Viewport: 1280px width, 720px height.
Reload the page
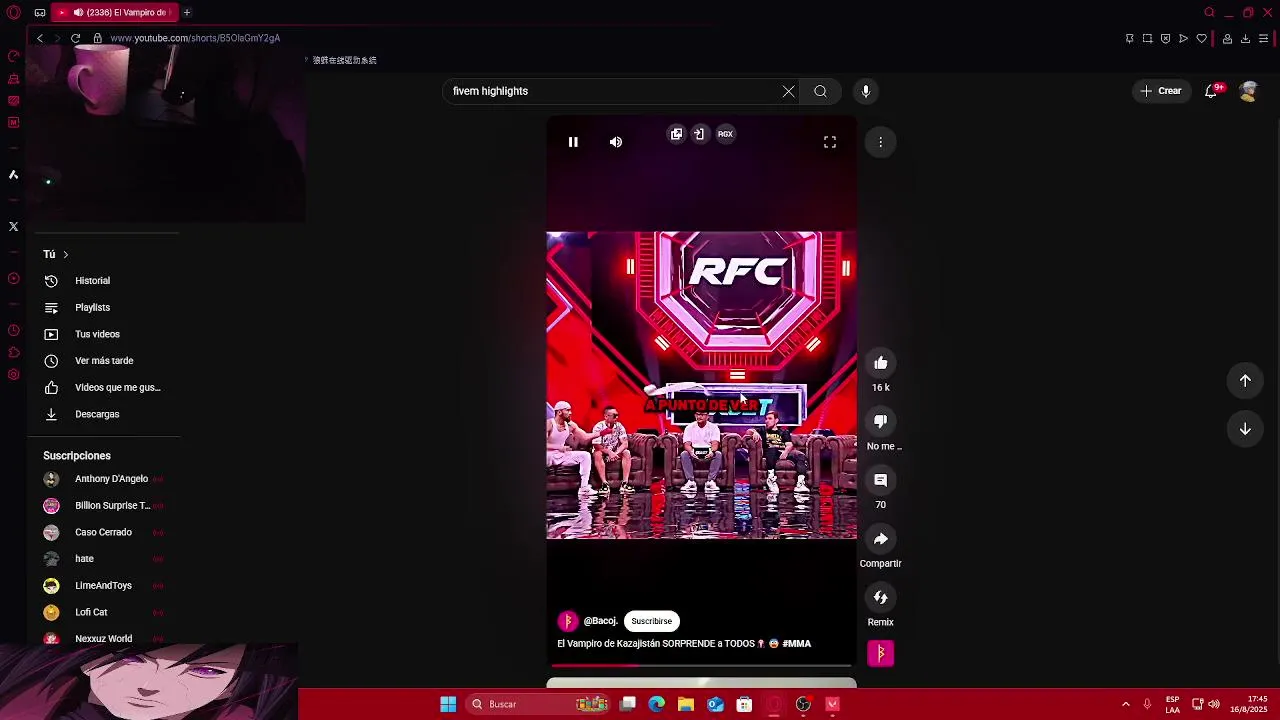tap(75, 38)
